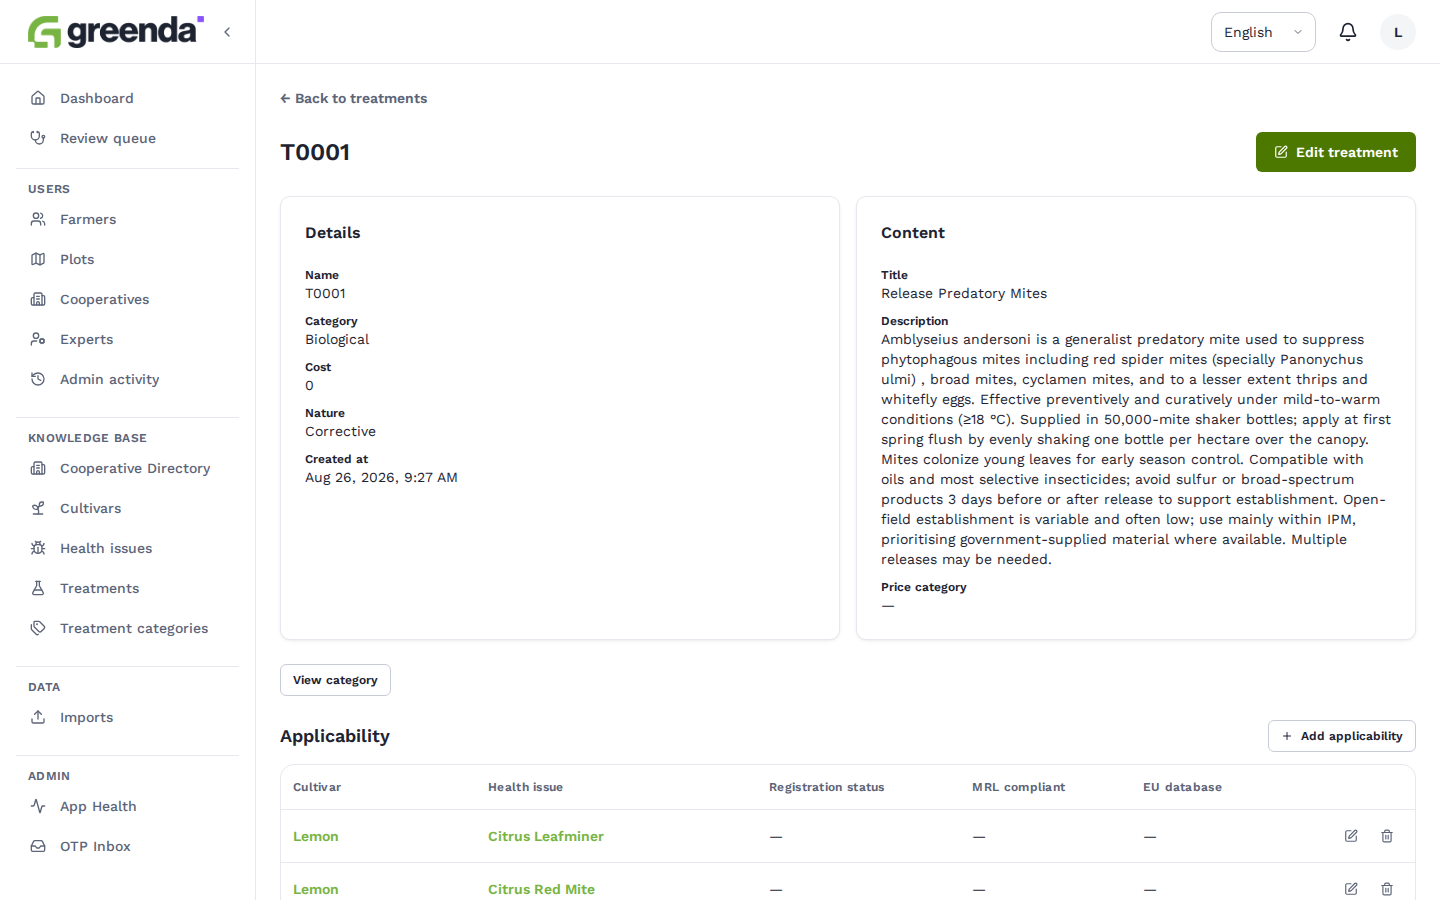Click Edit treatment button
The height and width of the screenshot is (900, 1440).
[x=1336, y=152]
